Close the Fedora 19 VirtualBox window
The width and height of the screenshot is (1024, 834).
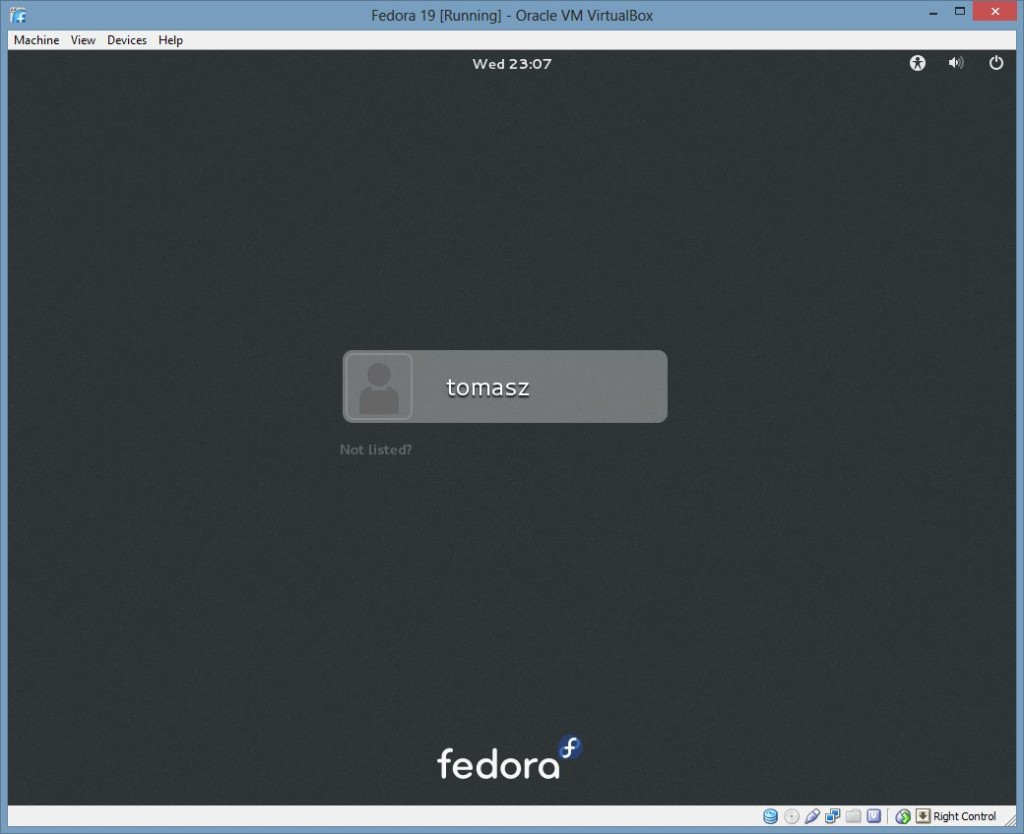coord(995,11)
